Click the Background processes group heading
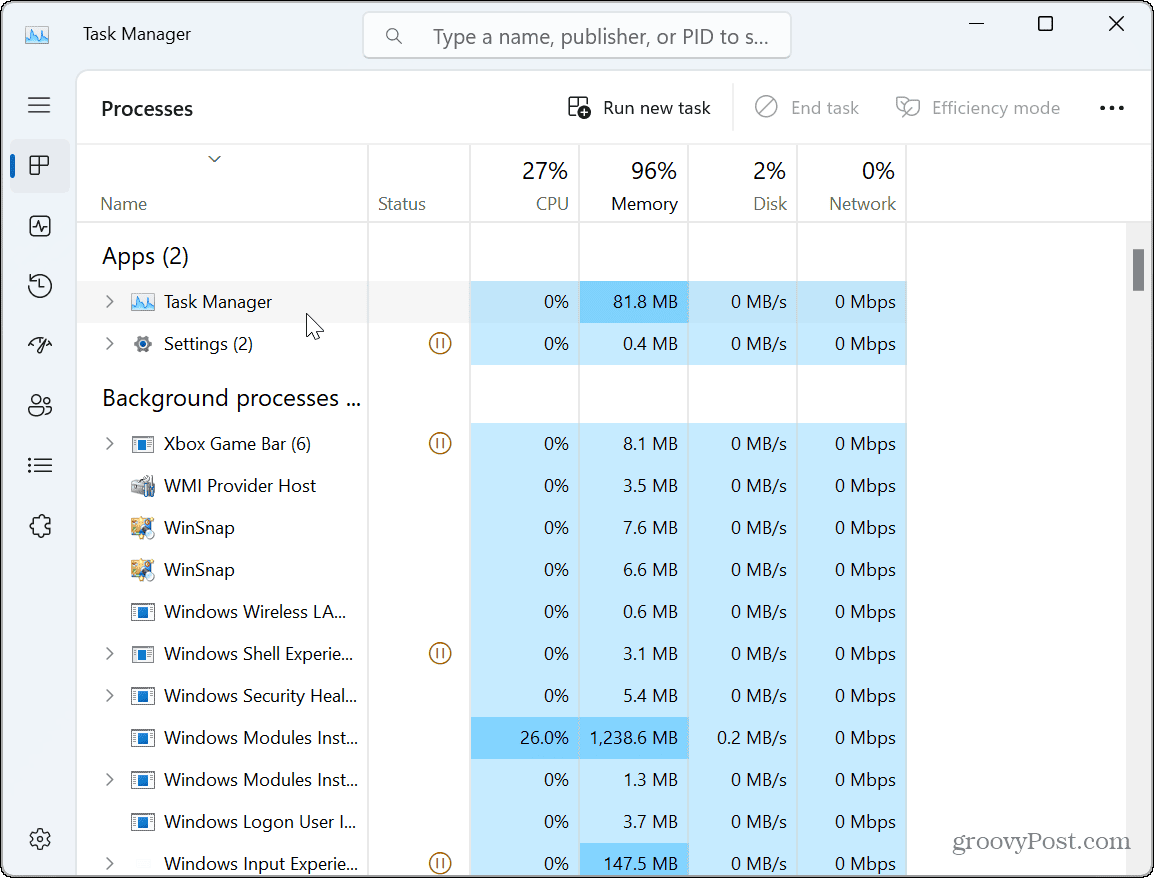 coord(231,398)
